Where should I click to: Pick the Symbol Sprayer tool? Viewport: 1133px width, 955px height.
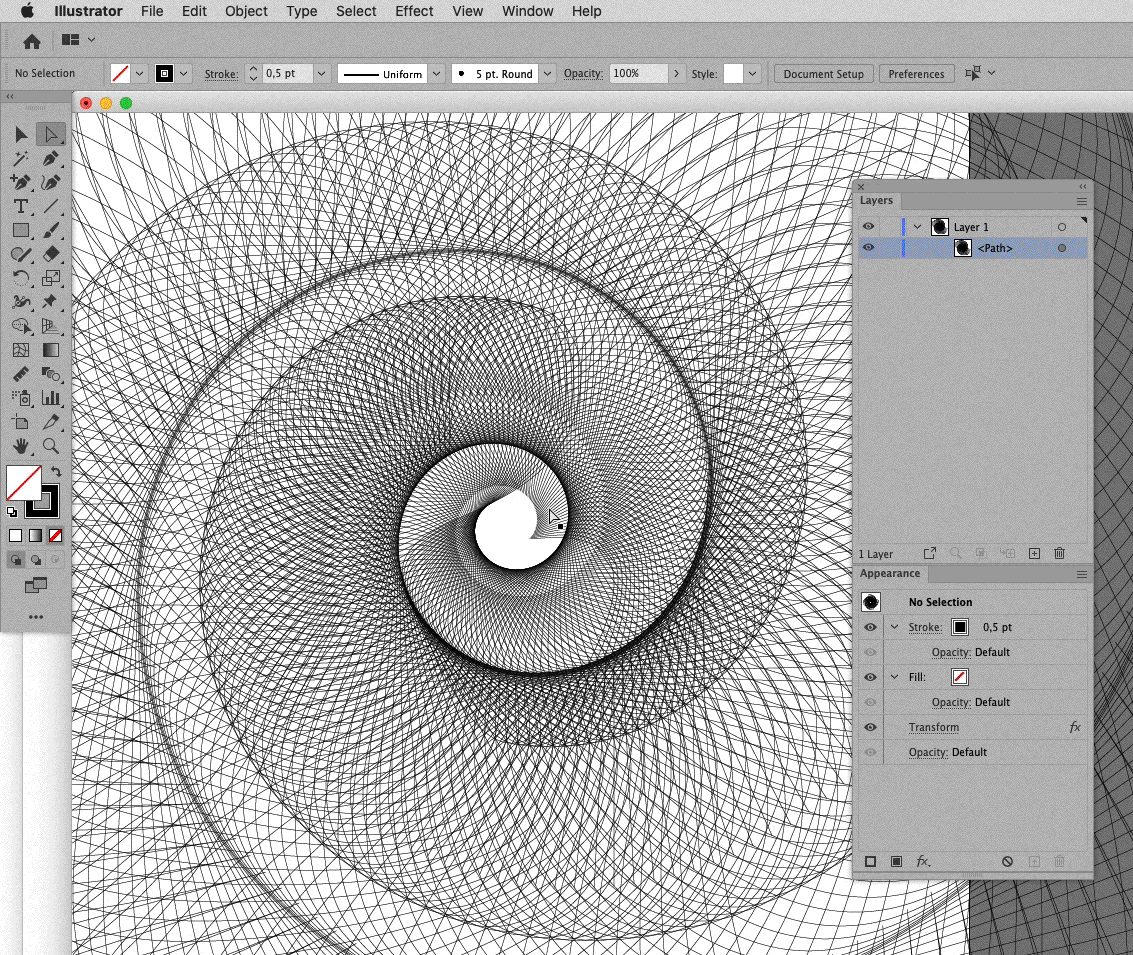point(21,398)
